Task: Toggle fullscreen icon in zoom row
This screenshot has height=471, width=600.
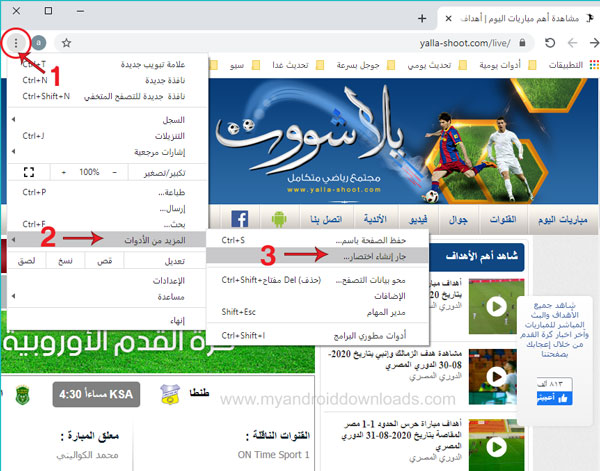Action: pos(29,172)
